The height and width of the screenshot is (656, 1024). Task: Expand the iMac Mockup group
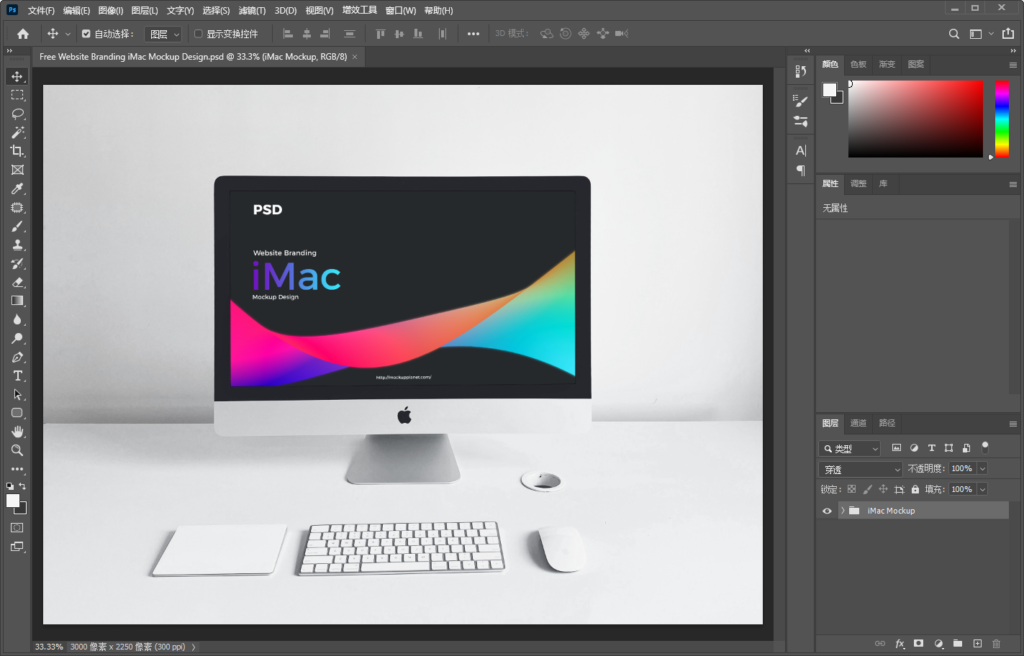coord(842,511)
